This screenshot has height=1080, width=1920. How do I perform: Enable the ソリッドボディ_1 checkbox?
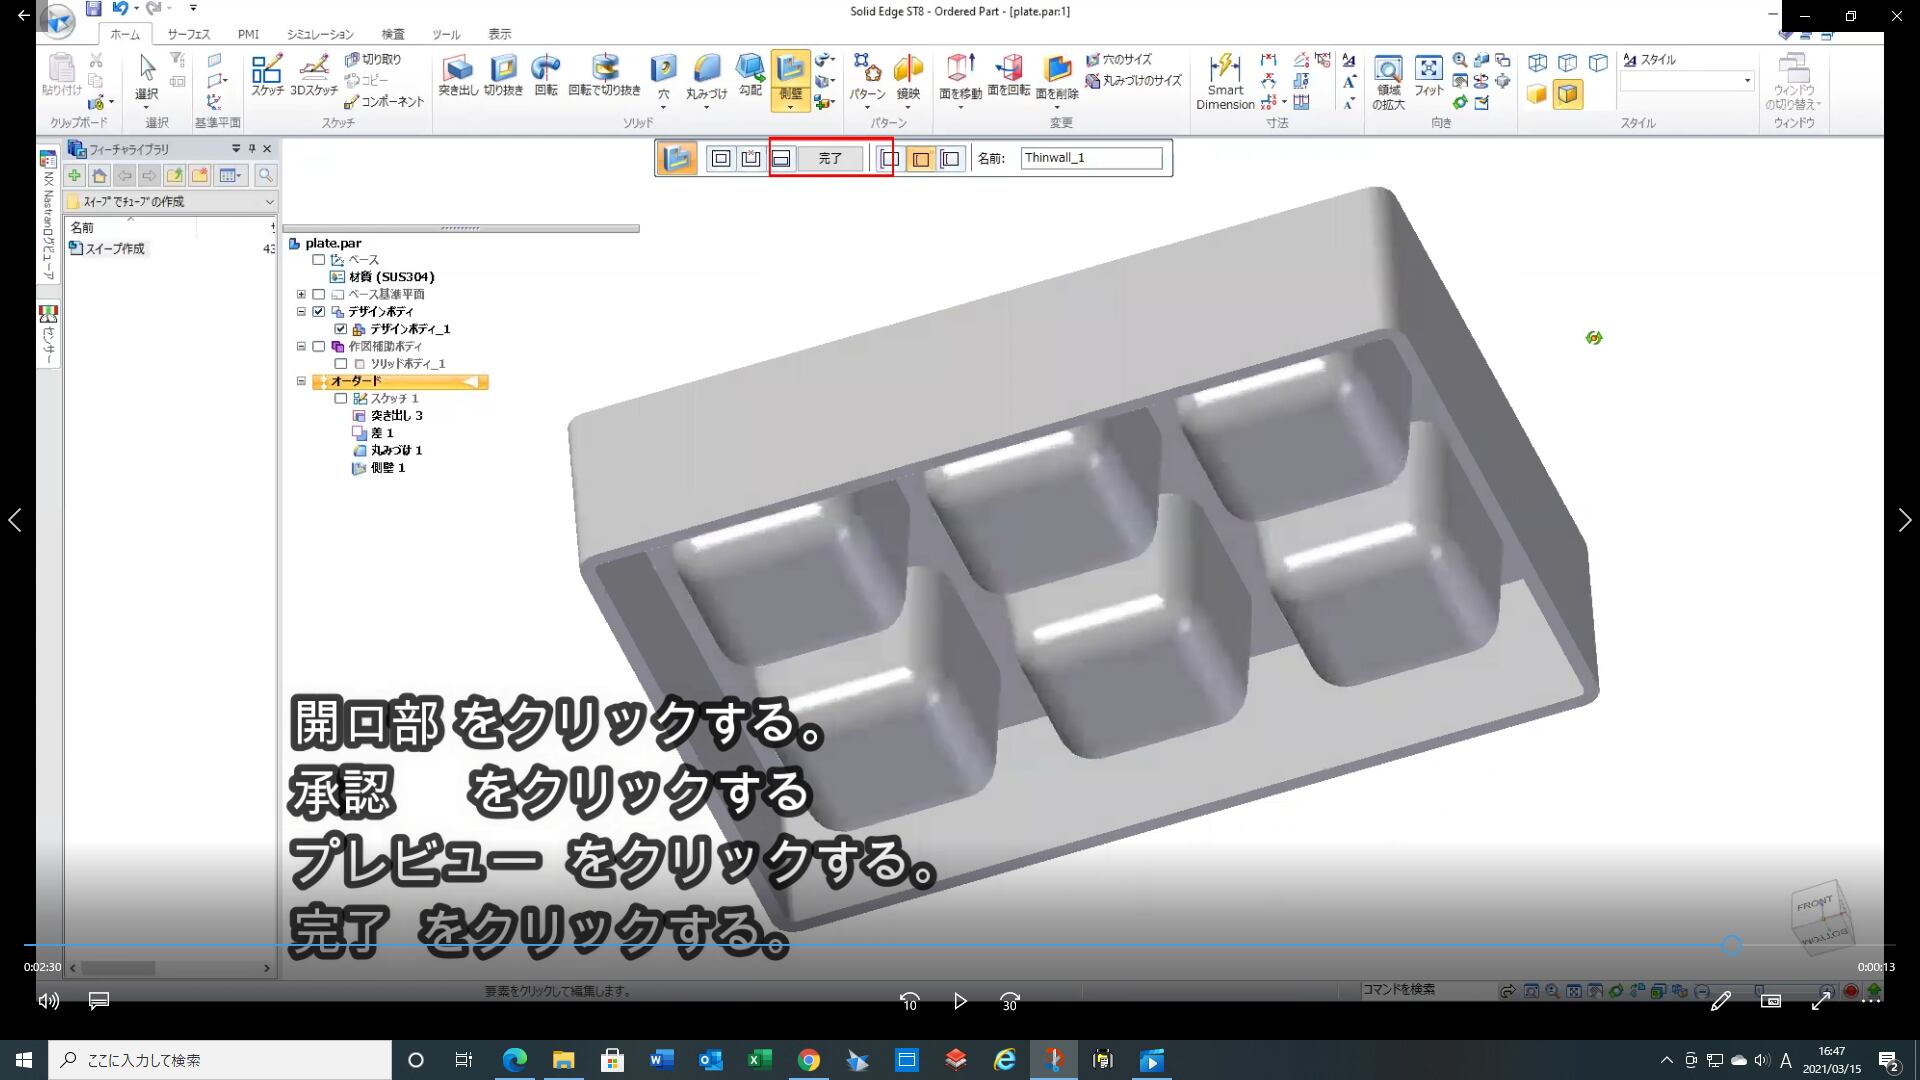pos(341,364)
